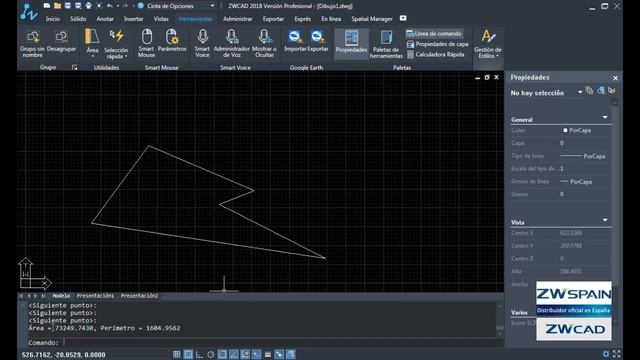Image resolution: width=640 pixels, height=360 pixels.
Task: Click Google Earth Importar
Action: (295, 41)
